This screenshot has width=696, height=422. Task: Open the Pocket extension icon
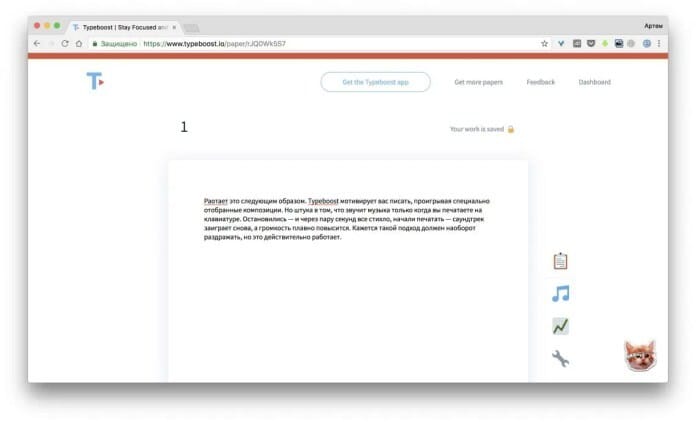(x=591, y=43)
